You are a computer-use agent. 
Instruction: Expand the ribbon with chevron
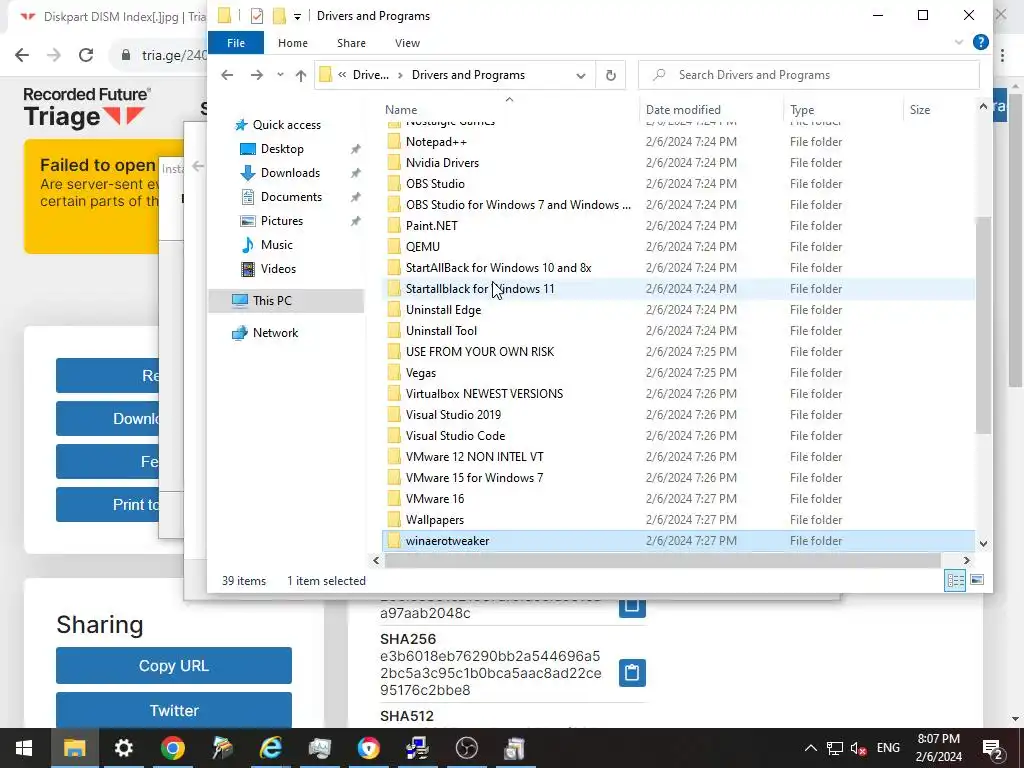click(x=959, y=42)
